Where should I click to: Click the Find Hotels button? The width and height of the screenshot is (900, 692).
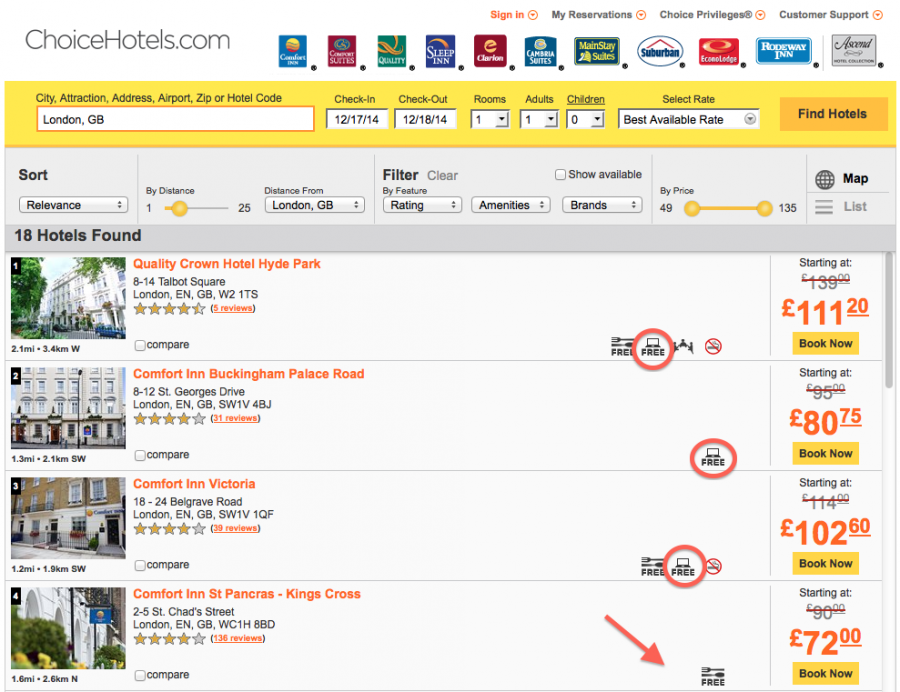[833, 114]
